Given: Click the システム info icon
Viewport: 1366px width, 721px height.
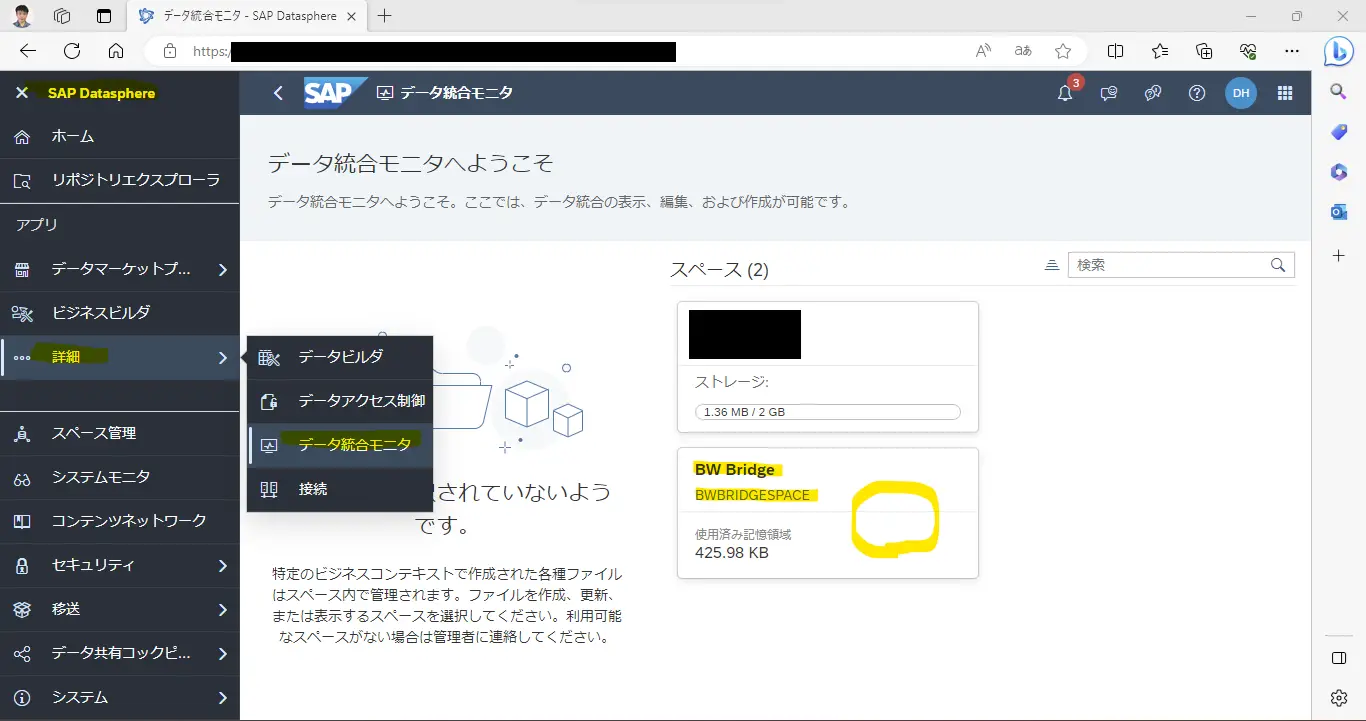Looking at the screenshot, I should click(x=22, y=698).
